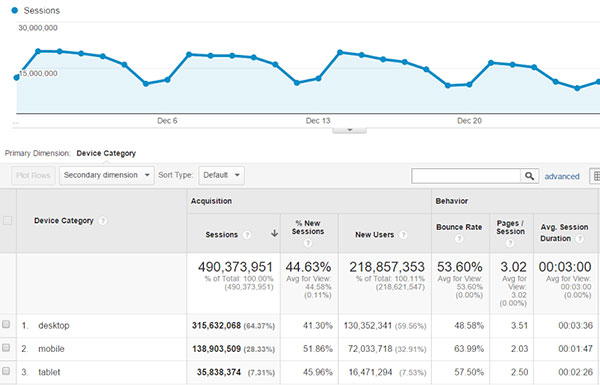The width and height of the screenshot is (600, 385).
Task: Click the 'tablet' row label
Action: pyautogui.click(x=49, y=372)
